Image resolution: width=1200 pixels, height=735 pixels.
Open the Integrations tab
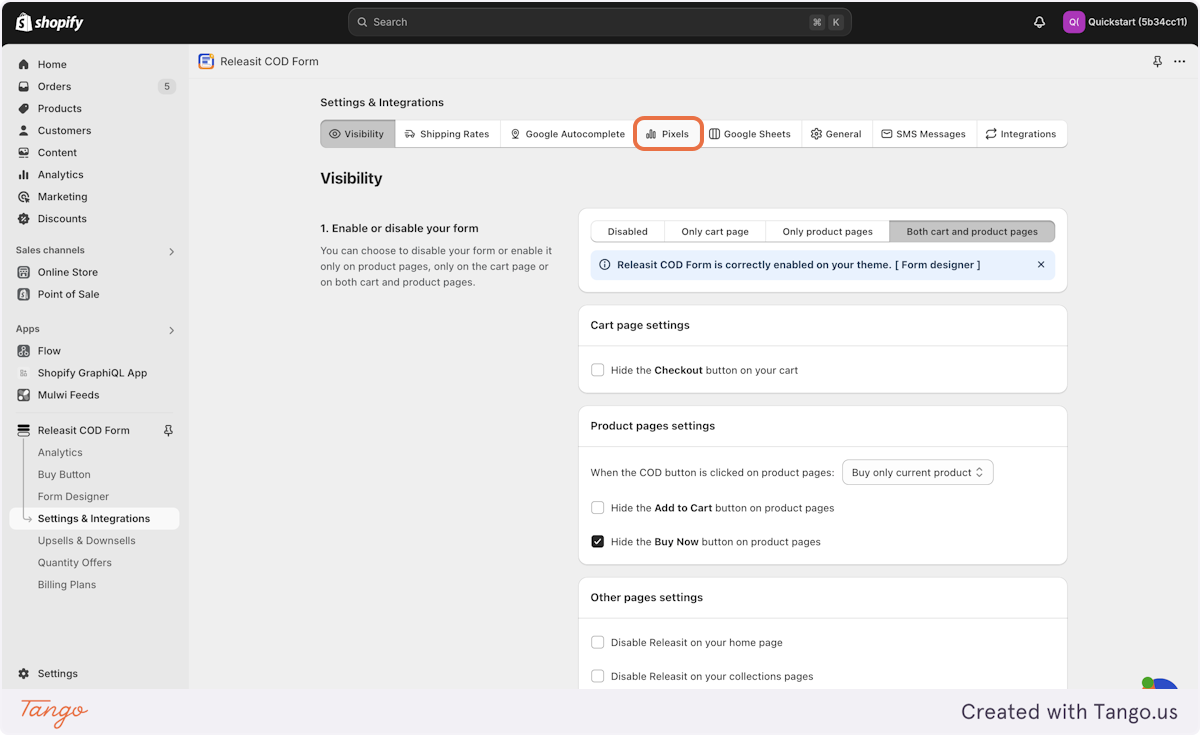click(x=1021, y=134)
